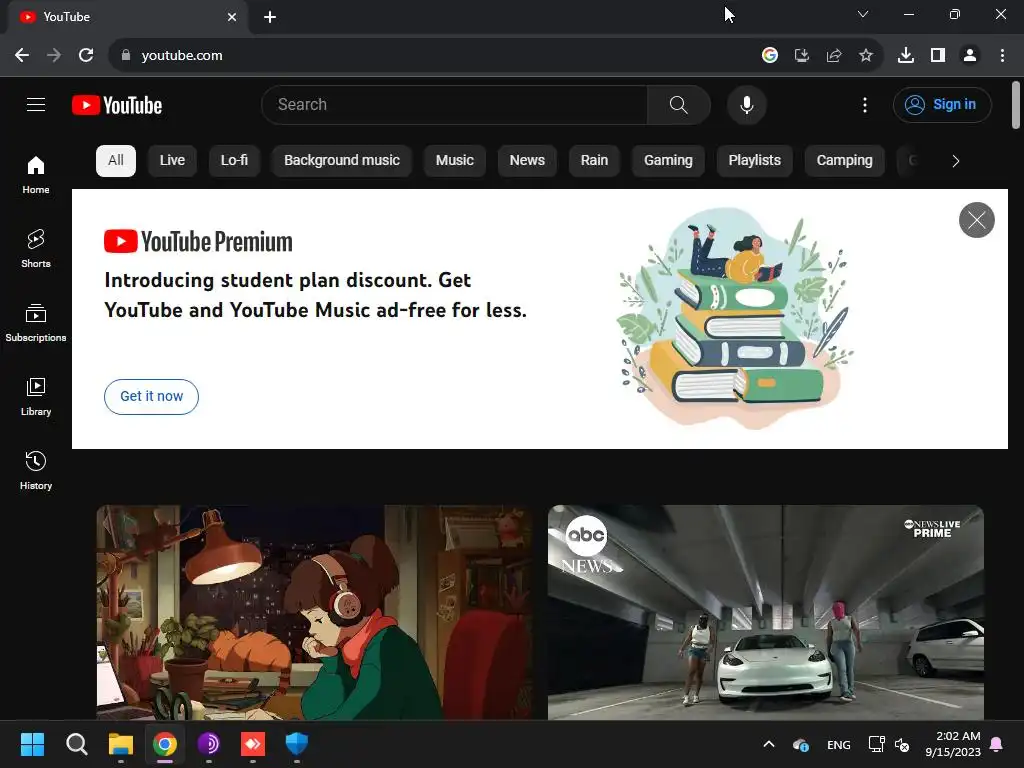Click the YouTube Premium logo in banner
Viewport: 1024px width, 768px height.
click(x=198, y=241)
